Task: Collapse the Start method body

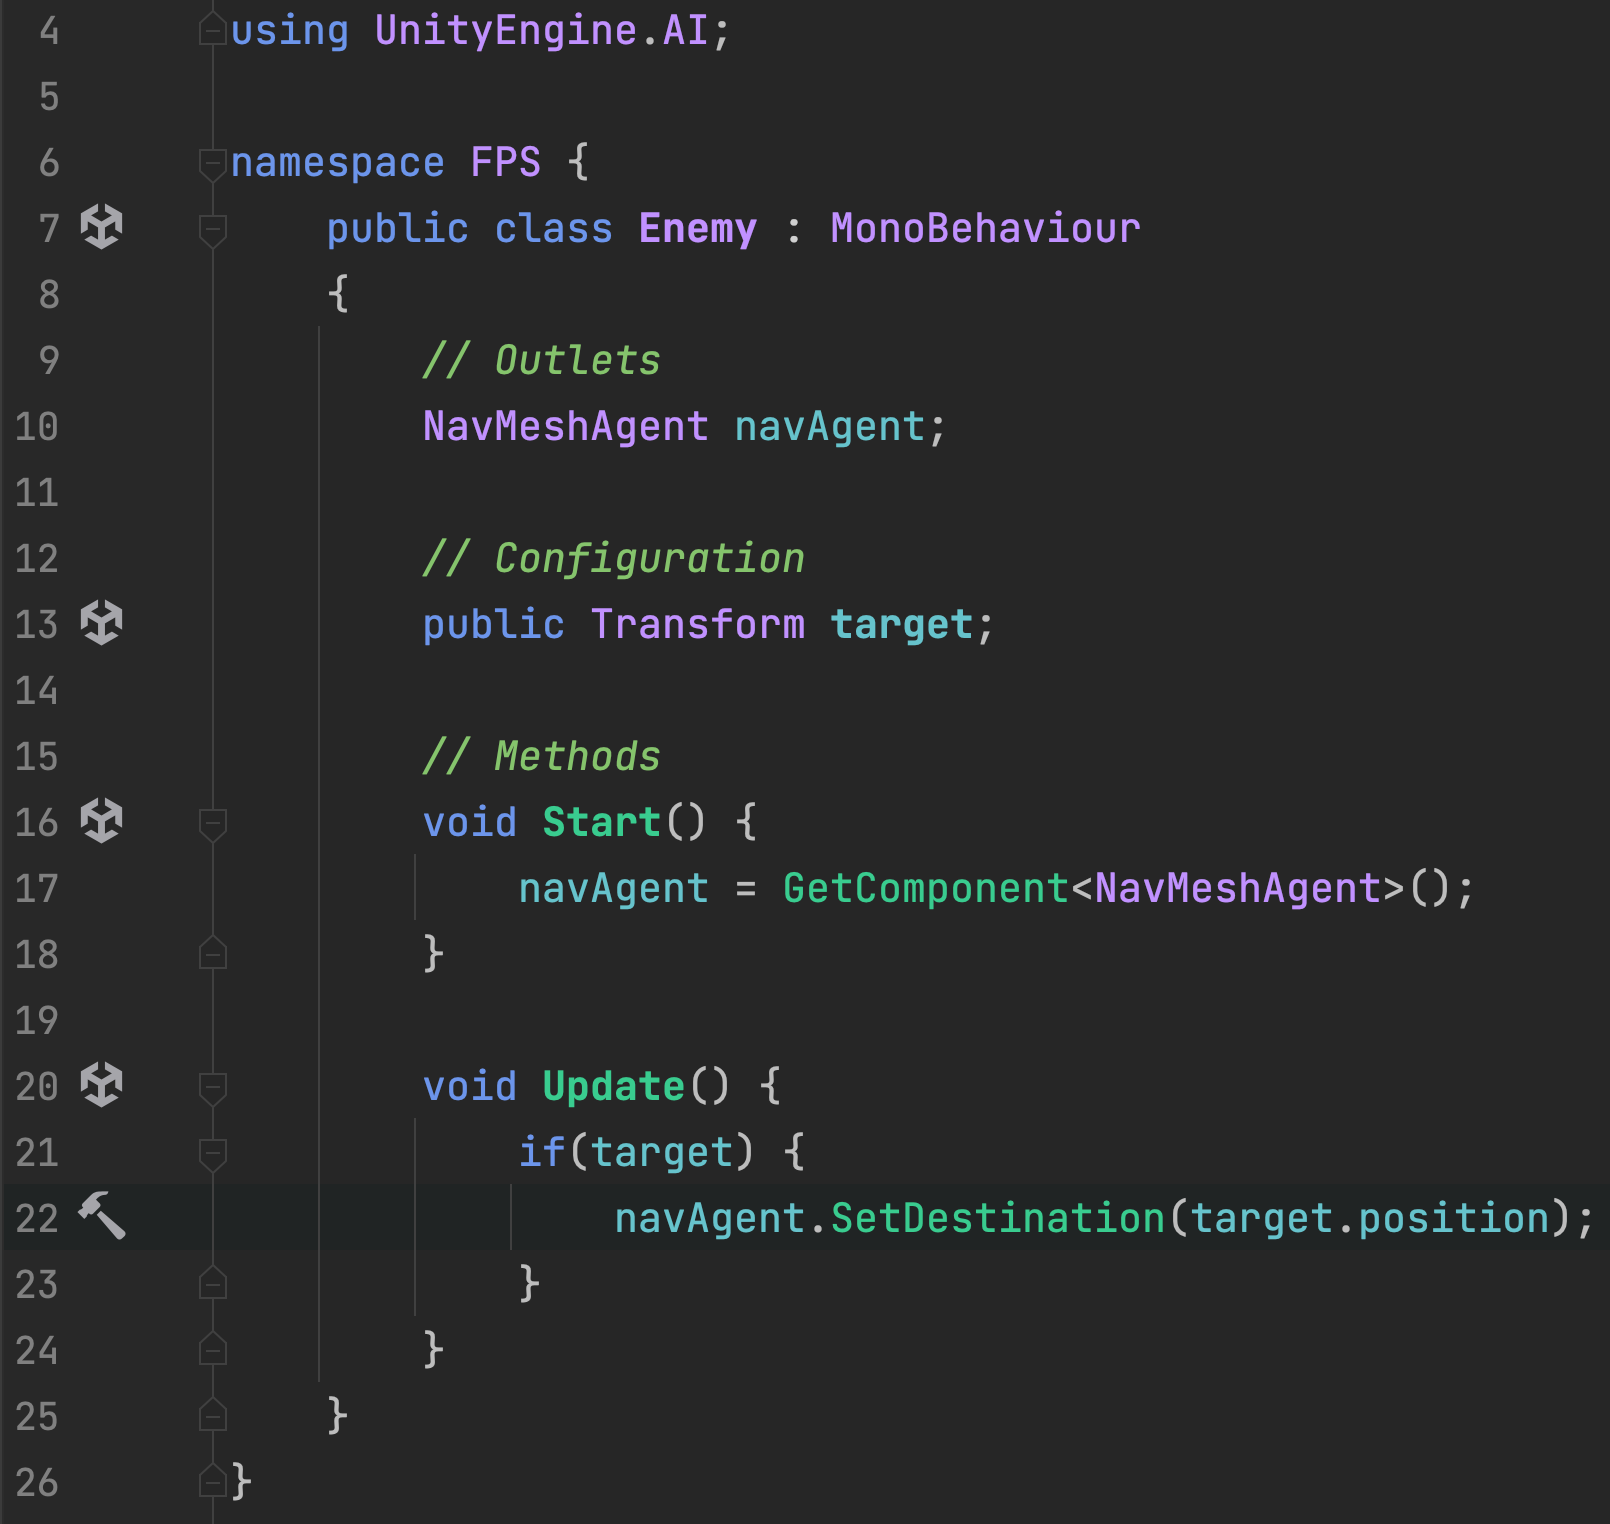Action: (212, 823)
